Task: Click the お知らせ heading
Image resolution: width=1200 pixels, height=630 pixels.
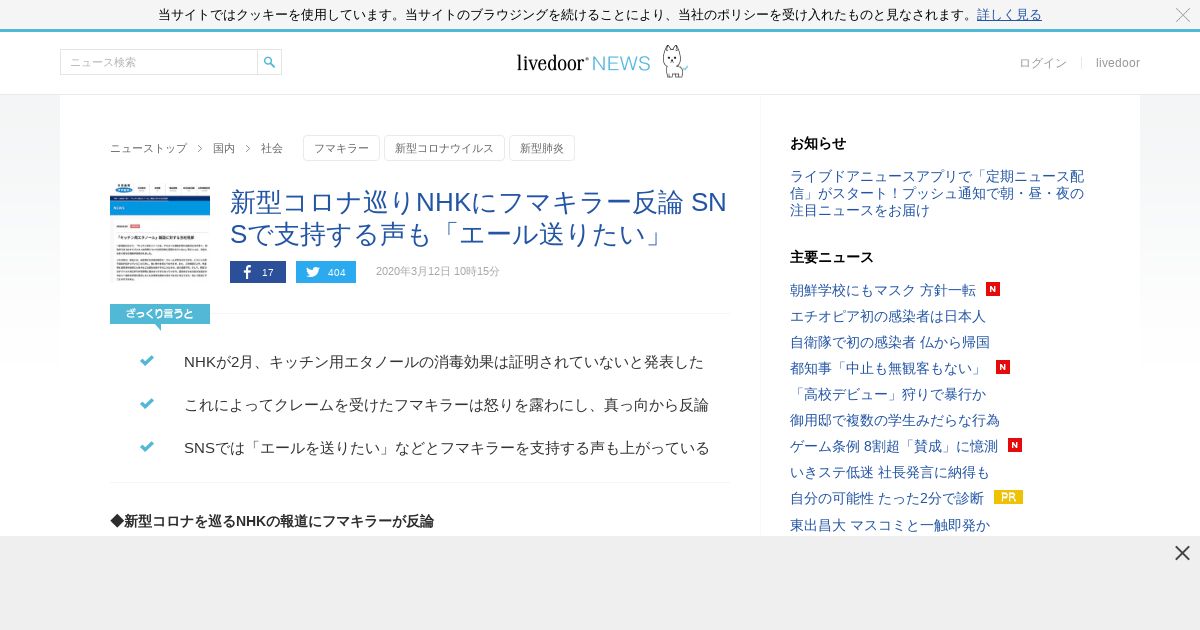Action: pyautogui.click(x=818, y=143)
